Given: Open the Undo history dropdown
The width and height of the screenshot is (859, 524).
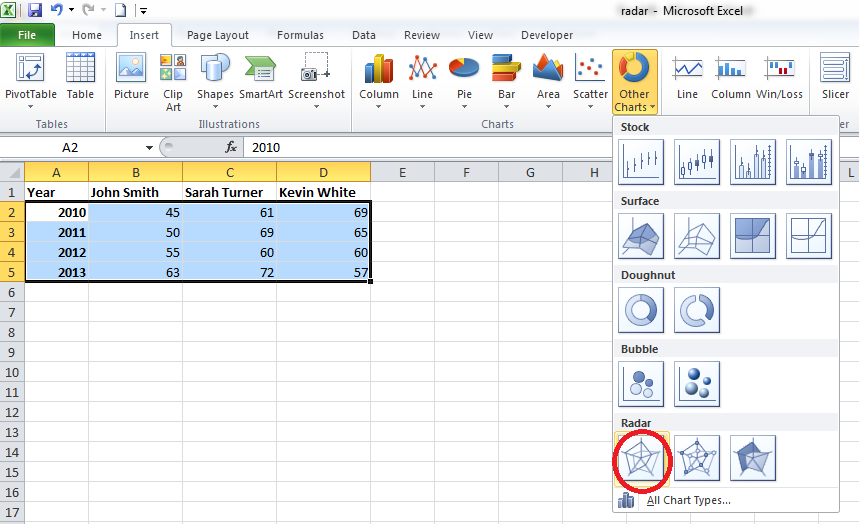Looking at the screenshot, I should [x=71, y=10].
